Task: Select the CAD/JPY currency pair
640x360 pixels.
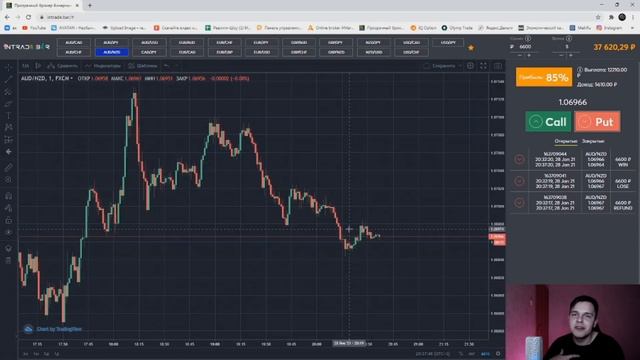Action: click(x=149, y=52)
